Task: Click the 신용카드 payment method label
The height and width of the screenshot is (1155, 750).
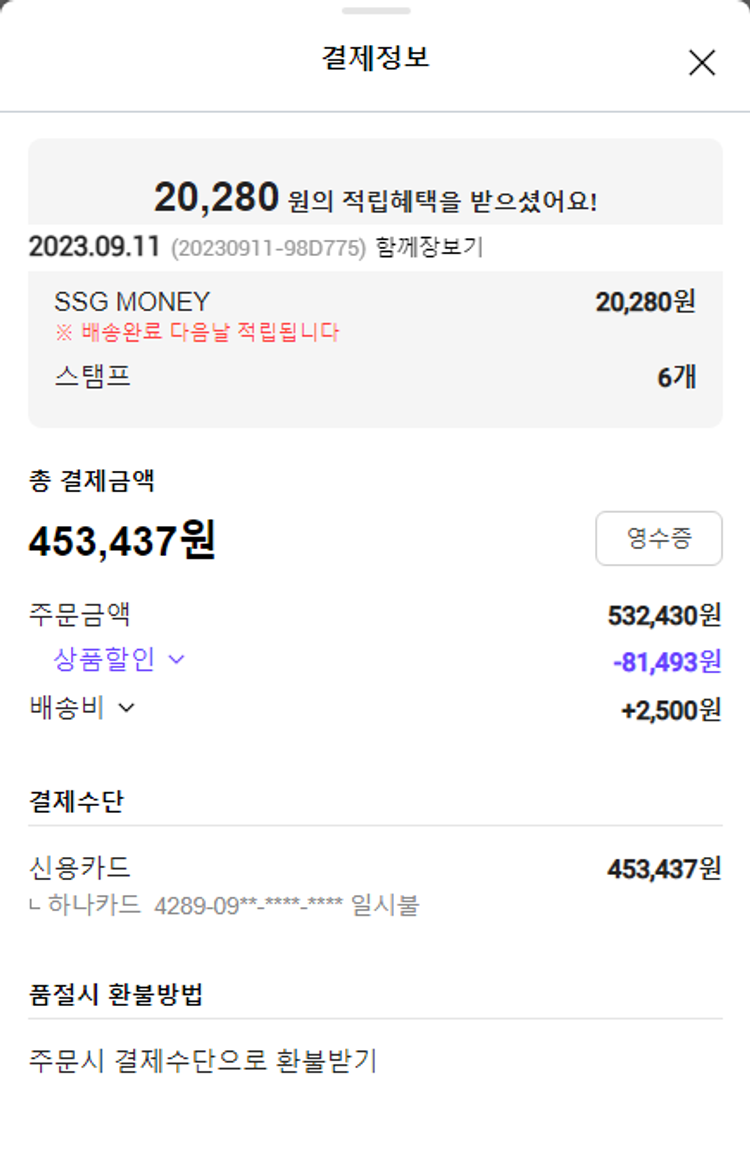Action: [x=80, y=868]
